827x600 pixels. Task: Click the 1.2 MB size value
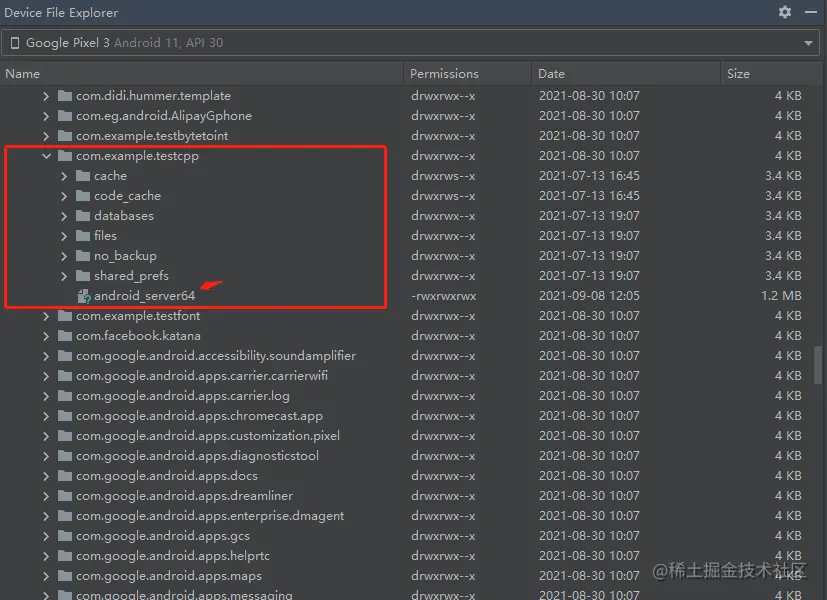(x=781, y=296)
